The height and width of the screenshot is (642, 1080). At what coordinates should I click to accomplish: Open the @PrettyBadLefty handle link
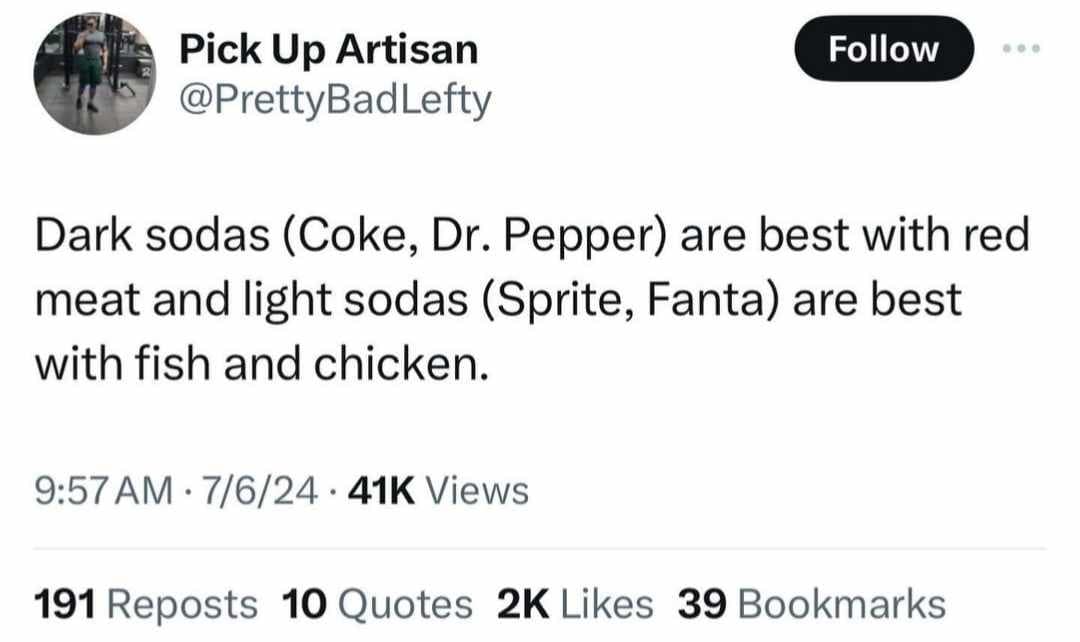[x=333, y=99]
